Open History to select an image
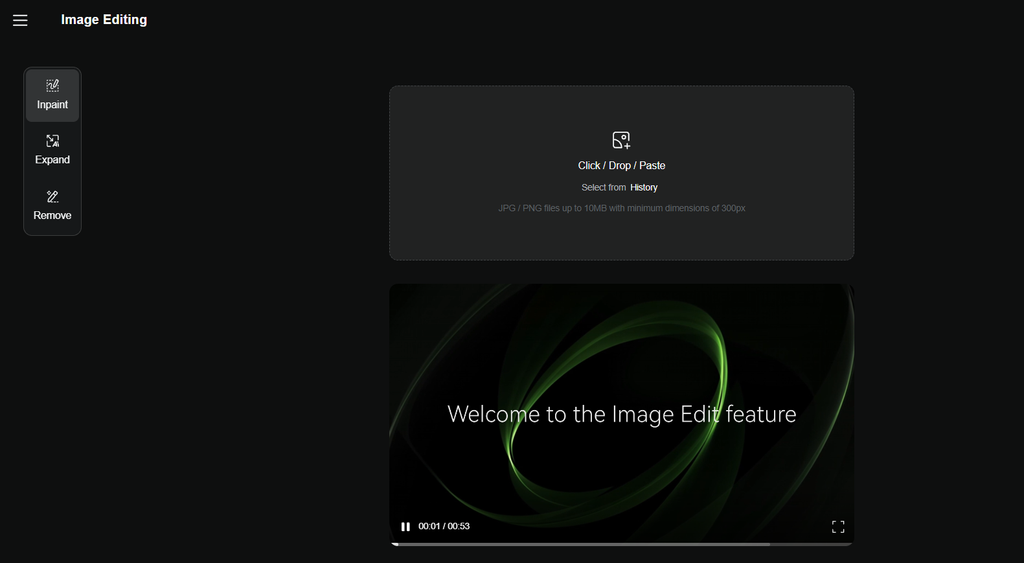Image resolution: width=1024 pixels, height=563 pixels. (644, 188)
